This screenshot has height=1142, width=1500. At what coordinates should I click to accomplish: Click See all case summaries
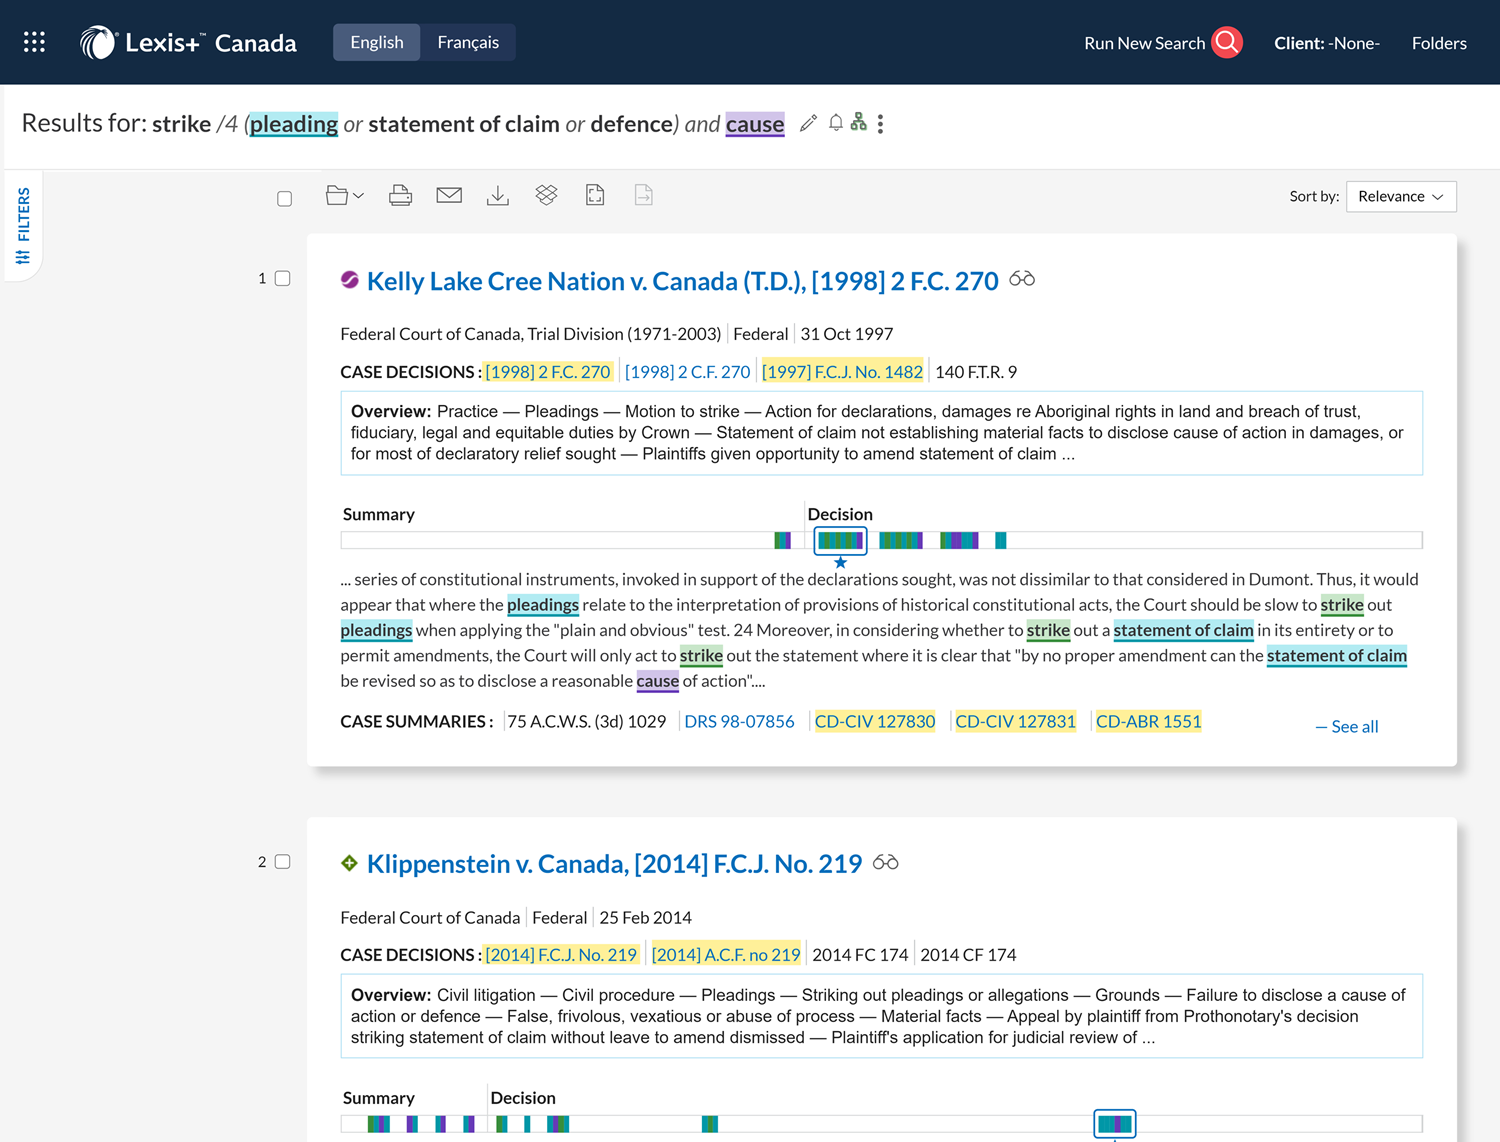pyautogui.click(x=1346, y=727)
